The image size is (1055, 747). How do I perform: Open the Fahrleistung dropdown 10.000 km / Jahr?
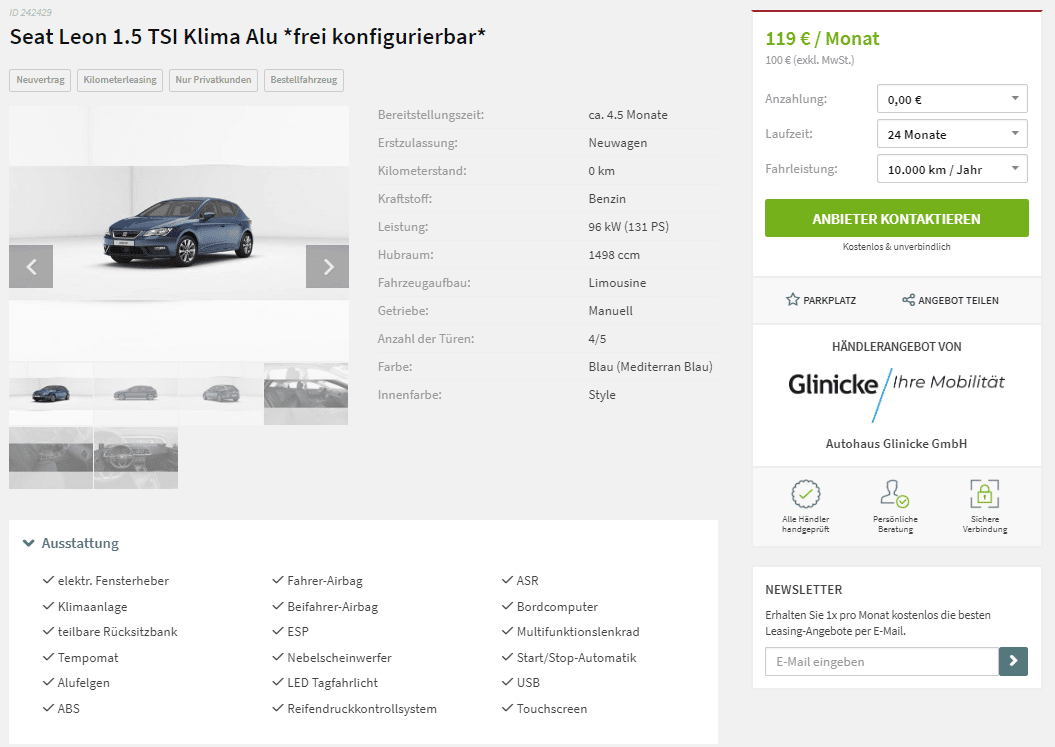pos(952,169)
